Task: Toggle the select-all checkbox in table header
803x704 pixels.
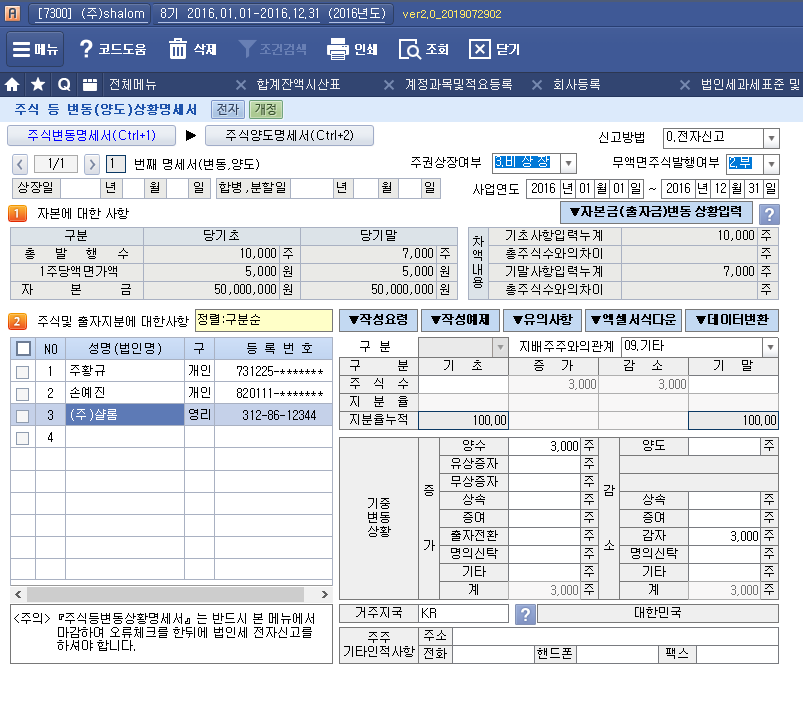Action: point(22,348)
